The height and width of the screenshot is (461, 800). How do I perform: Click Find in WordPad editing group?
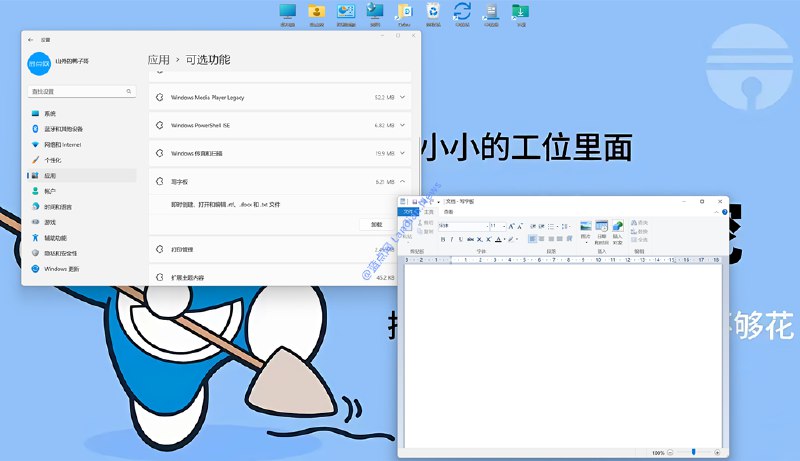pyautogui.click(x=639, y=223)
